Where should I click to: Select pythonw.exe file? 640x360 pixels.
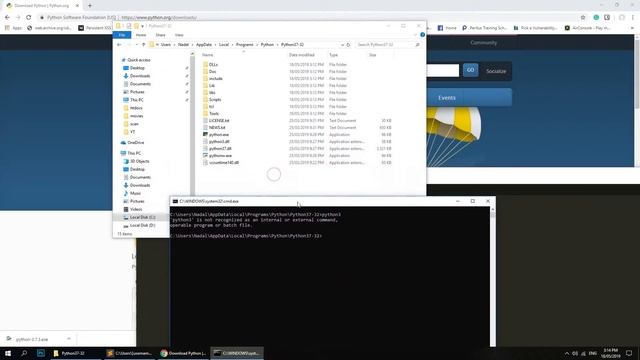[220, 156]
